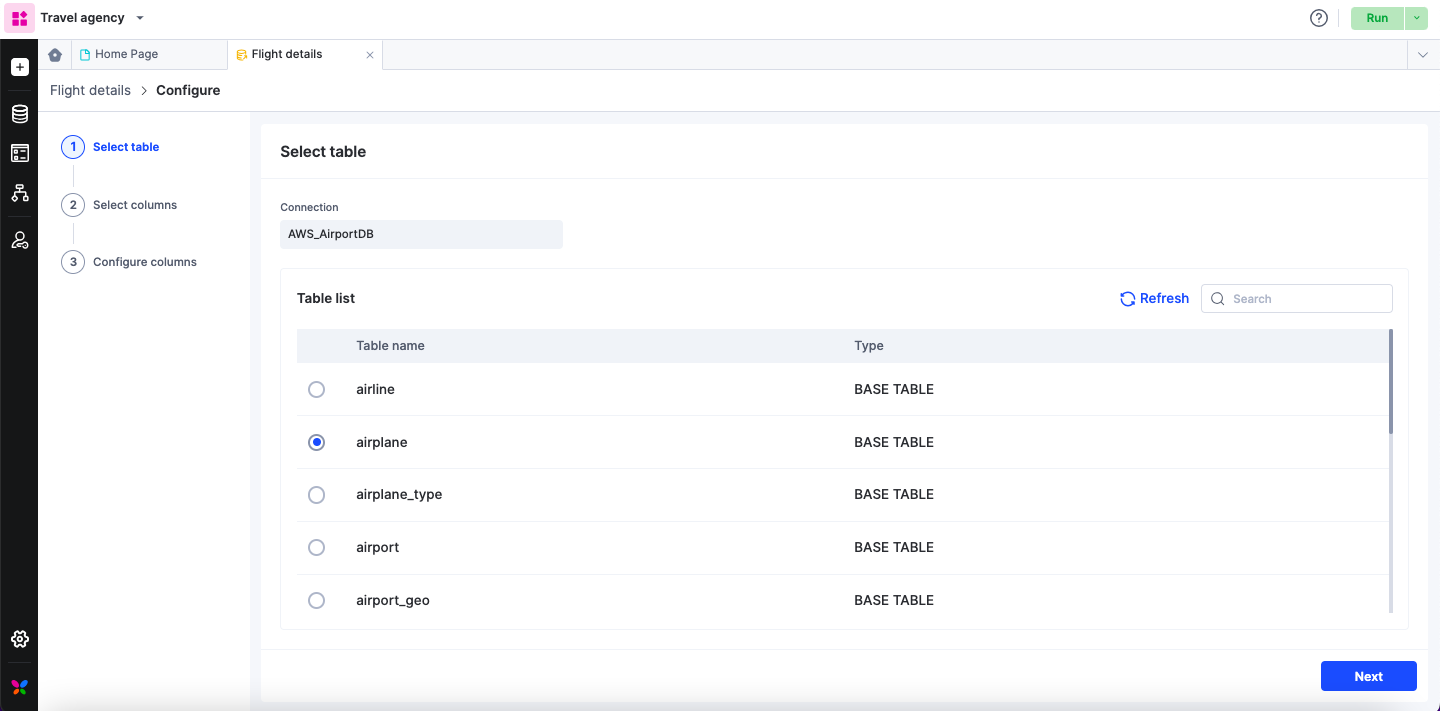1440x711 pixels.
Task: Click BASE TABLE in airport_geo row
Action: pyautogui.click(x=894, y=600)
